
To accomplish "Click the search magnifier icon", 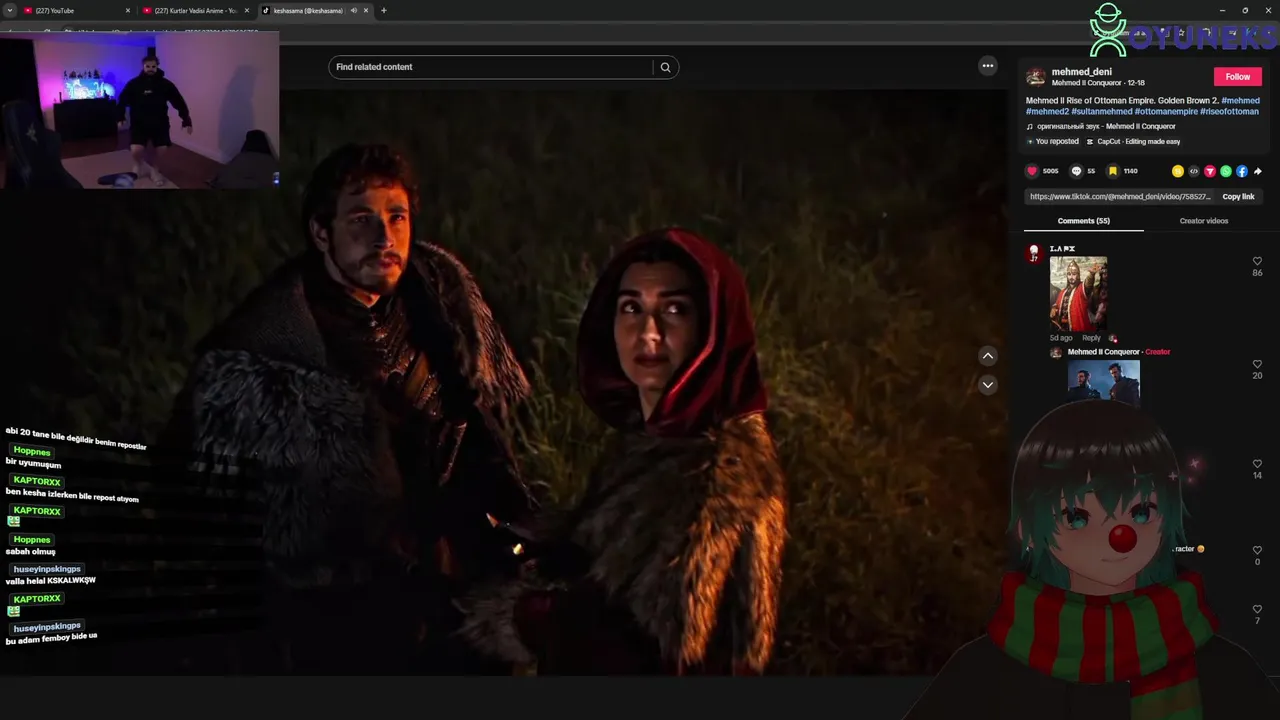I will pos(665,67).
